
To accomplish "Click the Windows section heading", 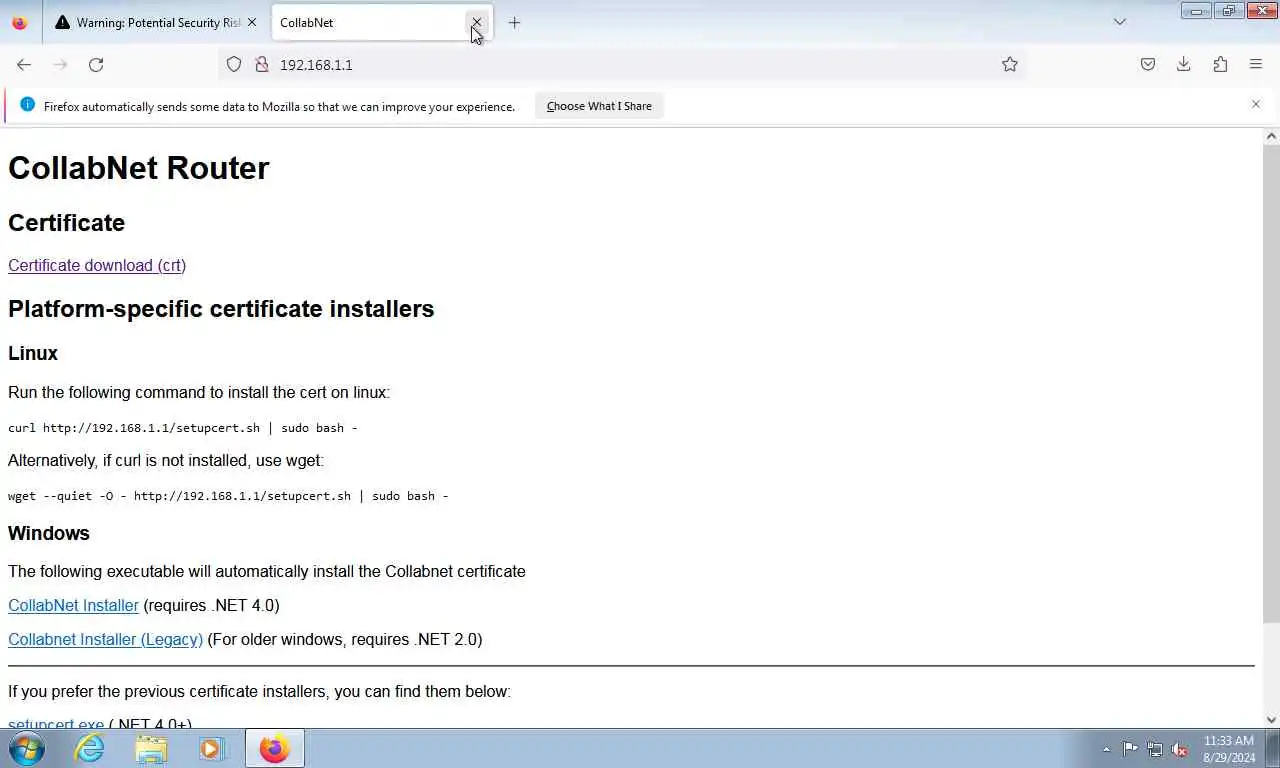I will tap(49, 533).
